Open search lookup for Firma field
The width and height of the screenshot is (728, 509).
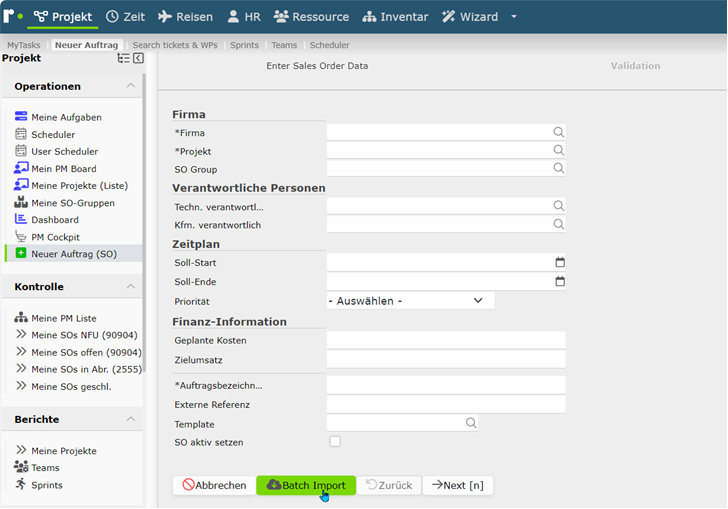pos(559,132)
